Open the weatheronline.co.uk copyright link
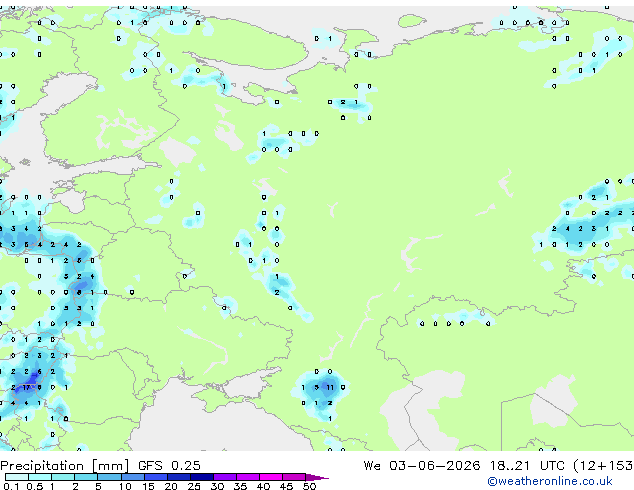Image resolution: width=634 pixels, height=490 pixels. pyautogui.click(x=550, y=481)
